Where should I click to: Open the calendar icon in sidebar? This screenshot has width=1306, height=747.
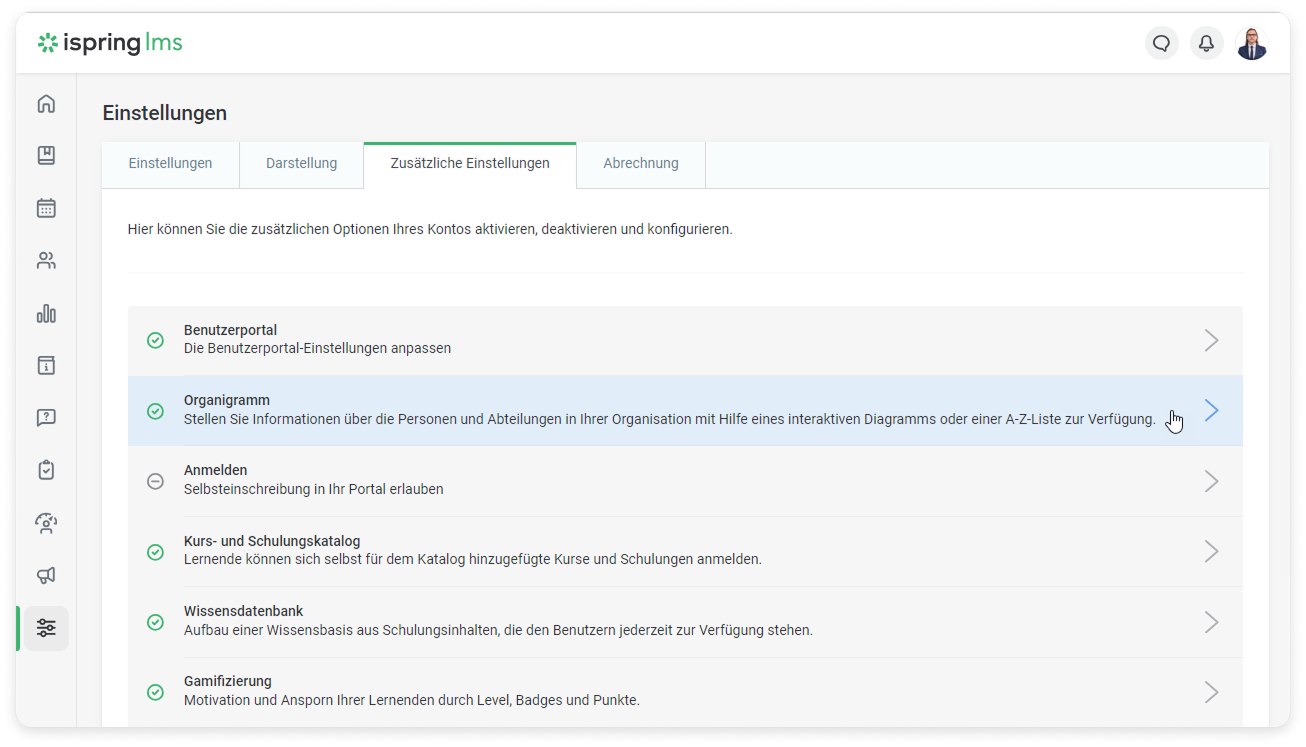pos(46,208)
